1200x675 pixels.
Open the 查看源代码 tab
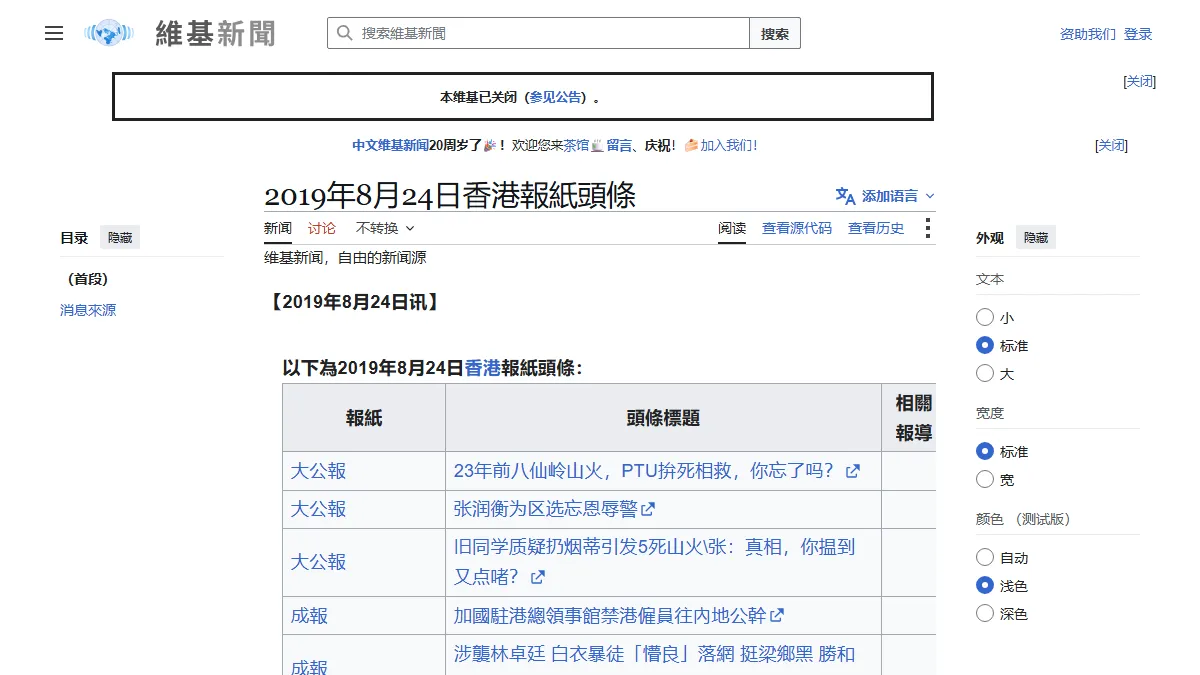click(x=797, y=228)
